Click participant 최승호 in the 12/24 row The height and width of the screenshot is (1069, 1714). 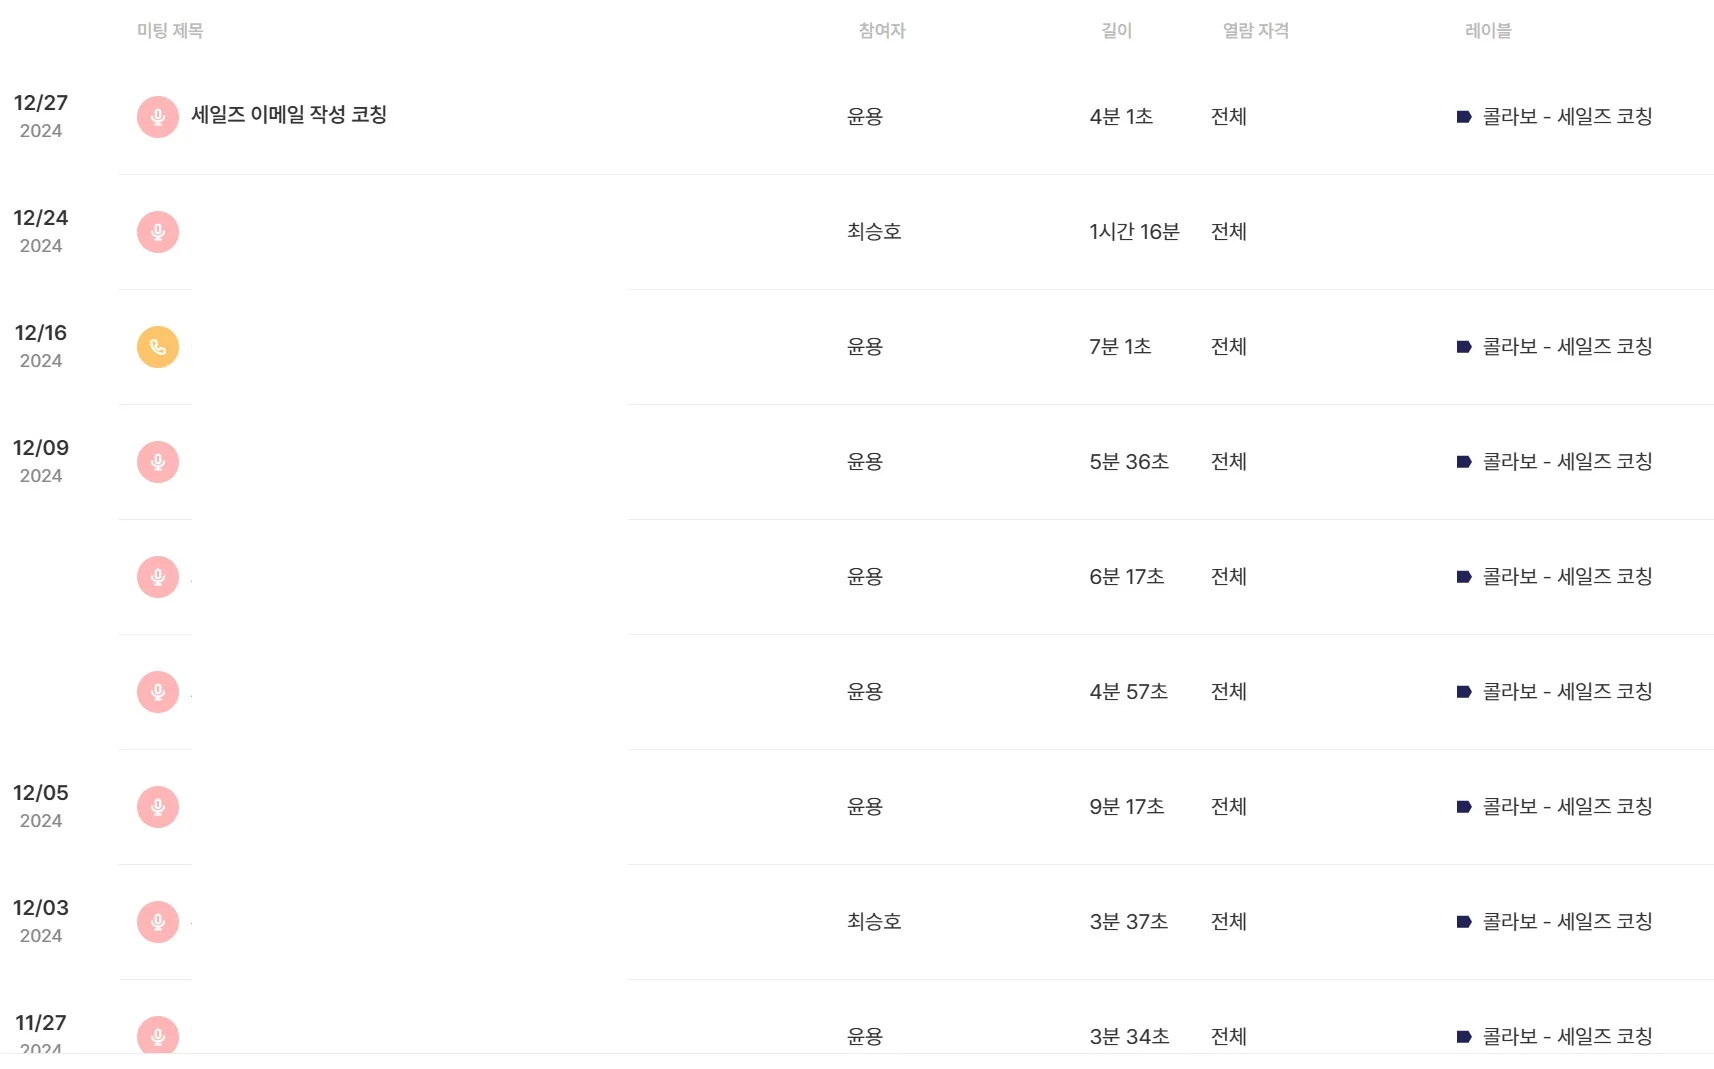click(x=874, y=232)
